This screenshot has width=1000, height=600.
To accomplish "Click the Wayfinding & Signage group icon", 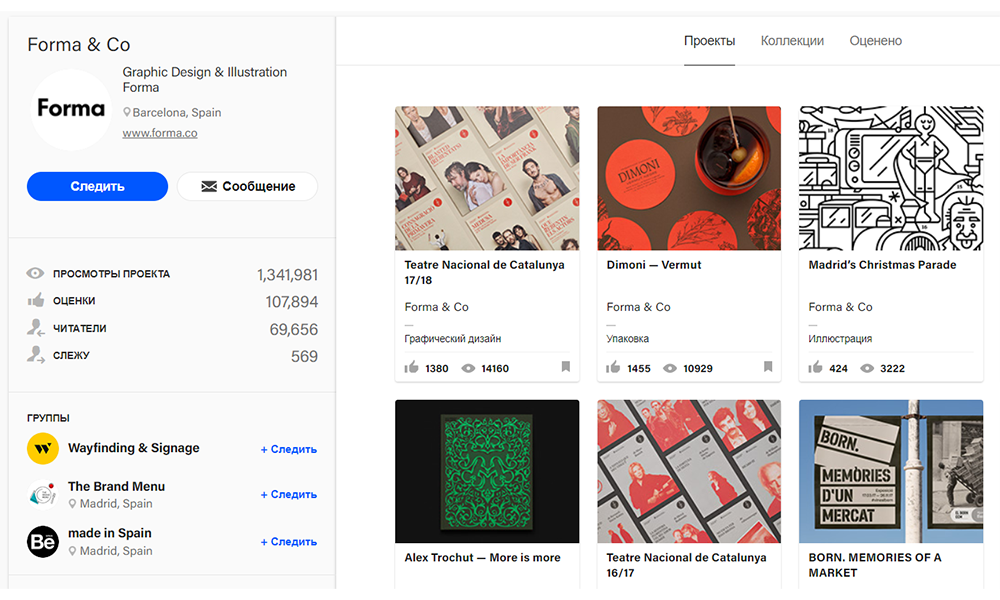I will pyautogui.click(x=43, y=449).
